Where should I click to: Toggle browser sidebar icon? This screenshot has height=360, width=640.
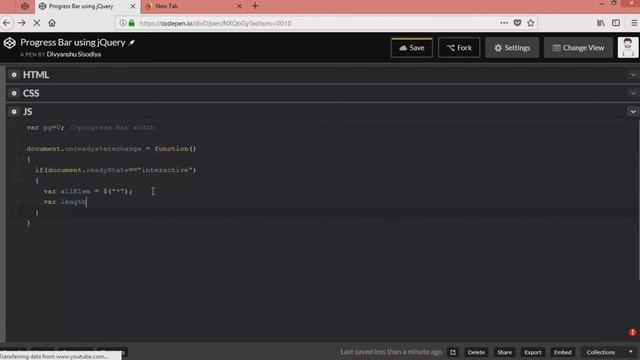click(616, 23)
